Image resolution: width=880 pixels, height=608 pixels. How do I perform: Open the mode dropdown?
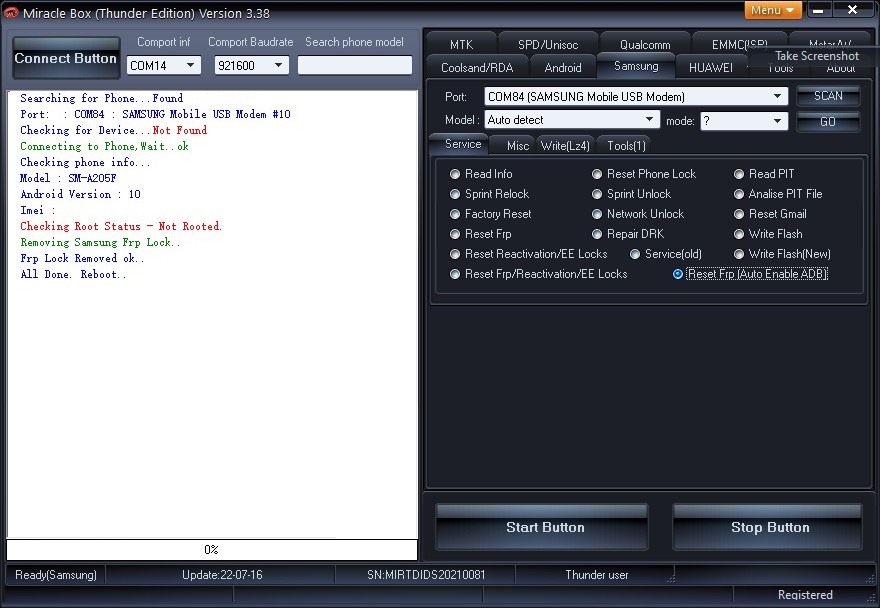click(744, 121)
